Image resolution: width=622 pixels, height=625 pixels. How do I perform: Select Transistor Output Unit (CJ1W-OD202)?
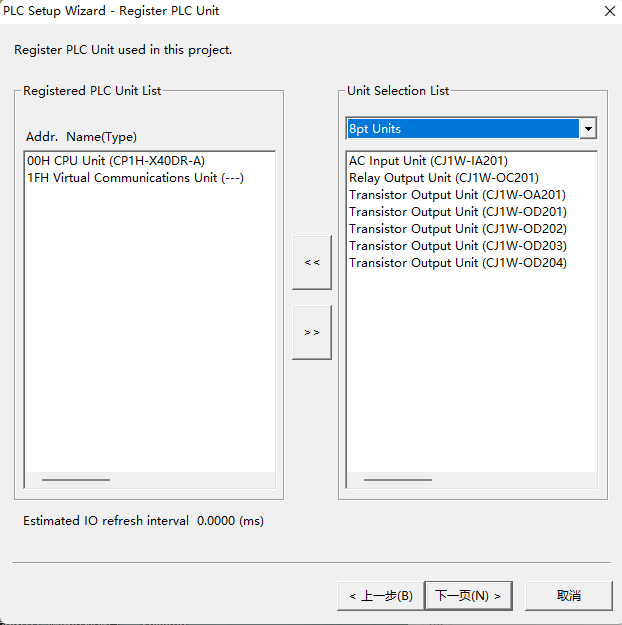point(458,229)
